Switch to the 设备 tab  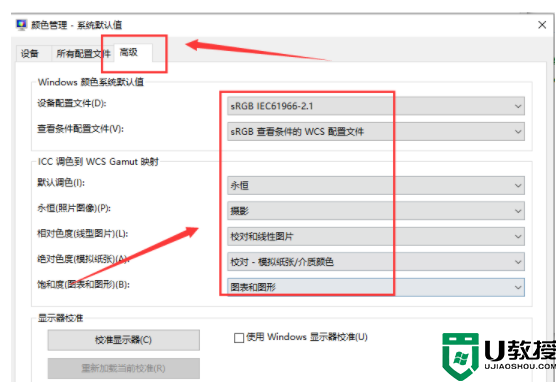30,54
